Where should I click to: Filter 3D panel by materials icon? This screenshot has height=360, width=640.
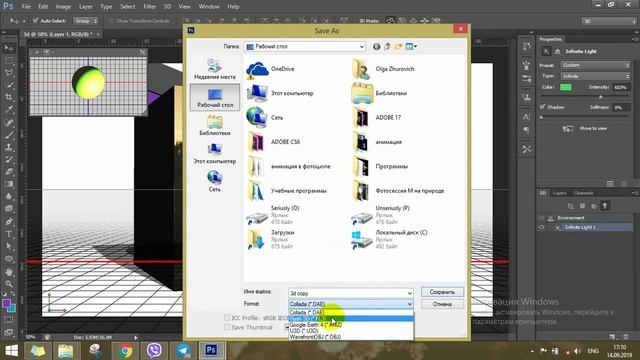593,206
